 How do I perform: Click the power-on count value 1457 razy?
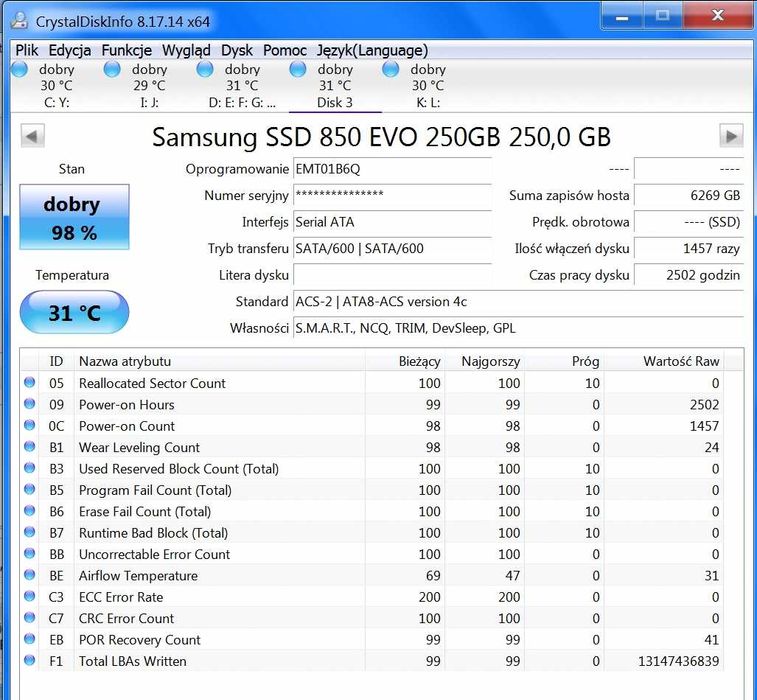point(688,249)
